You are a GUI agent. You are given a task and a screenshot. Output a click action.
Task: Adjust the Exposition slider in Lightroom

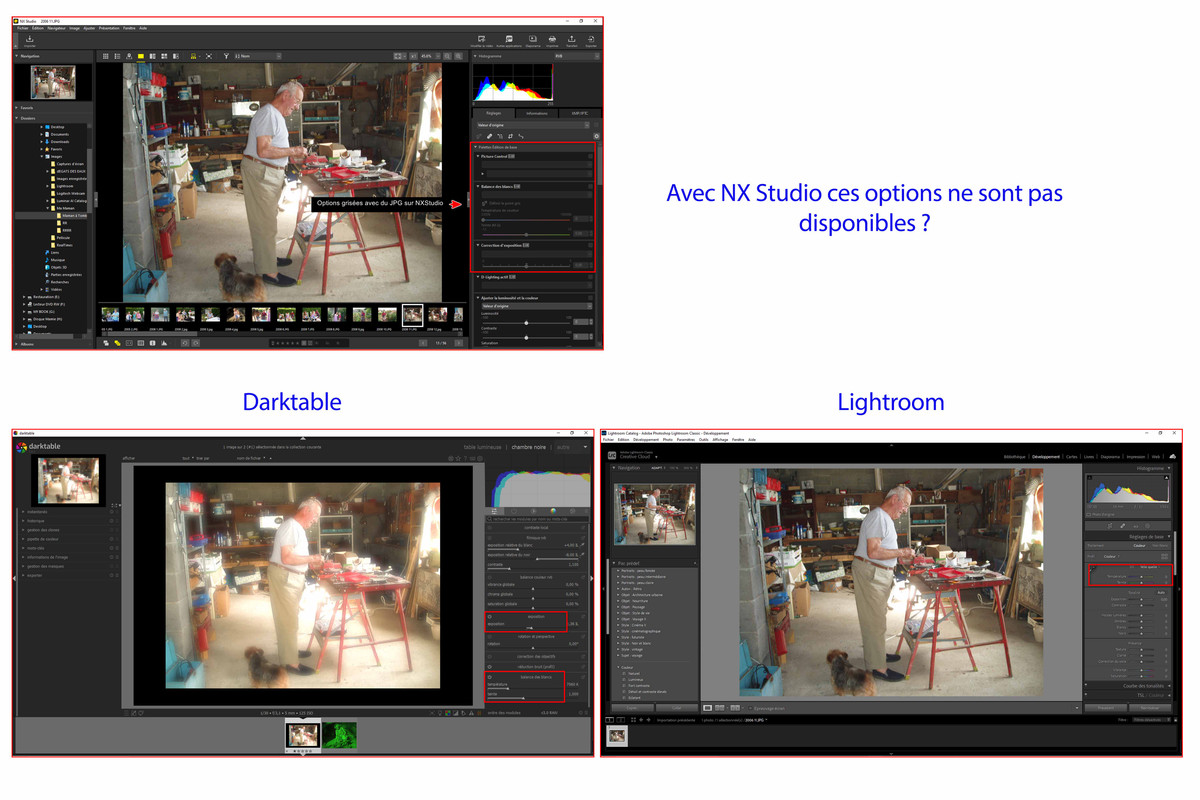tap(1141, 599)
